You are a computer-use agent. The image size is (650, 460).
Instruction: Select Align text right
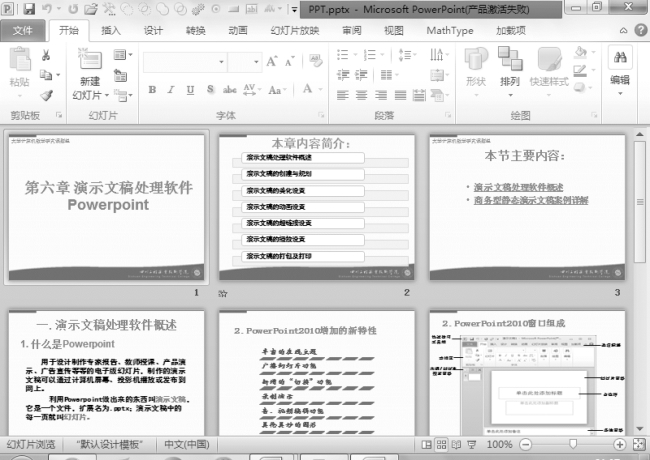[381, 96]
